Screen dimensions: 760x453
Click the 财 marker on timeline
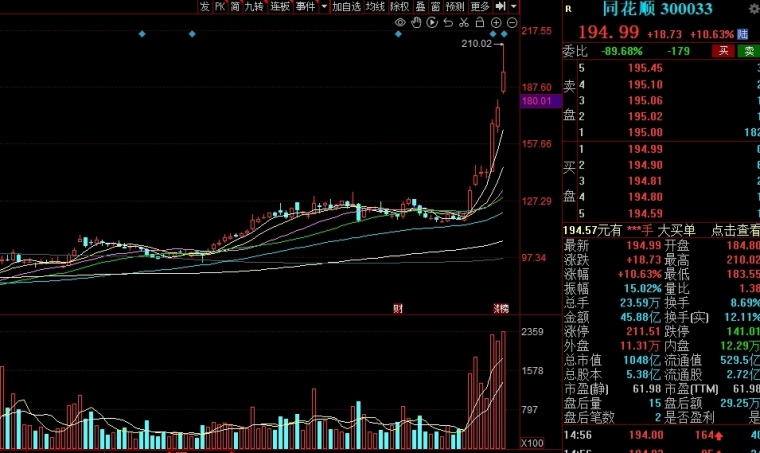pos(398,309)
